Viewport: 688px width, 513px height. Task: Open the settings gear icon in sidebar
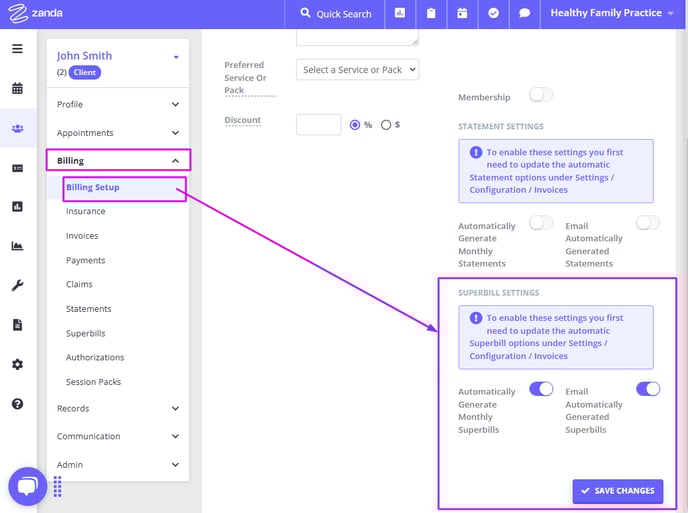click(x=18, y=364)
